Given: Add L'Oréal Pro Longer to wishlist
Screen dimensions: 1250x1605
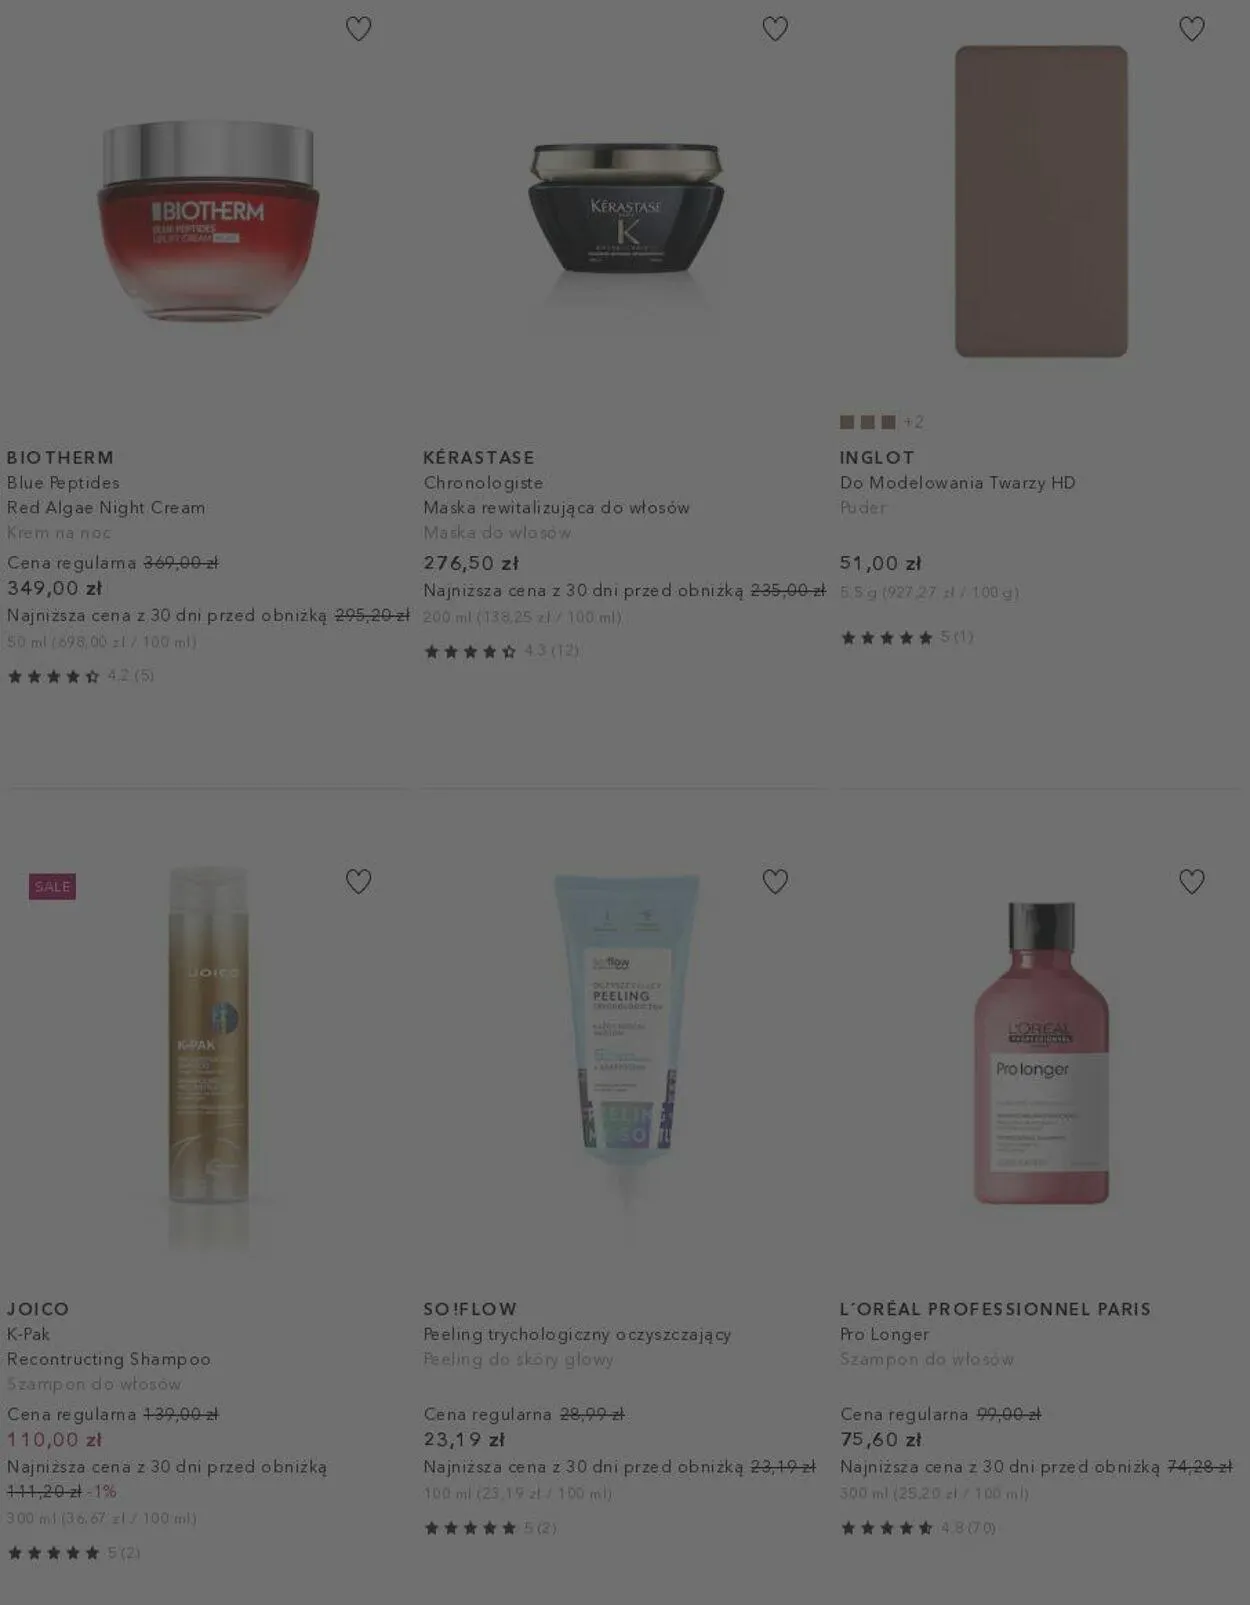Looking at the screenshot, I should 1192,881.
